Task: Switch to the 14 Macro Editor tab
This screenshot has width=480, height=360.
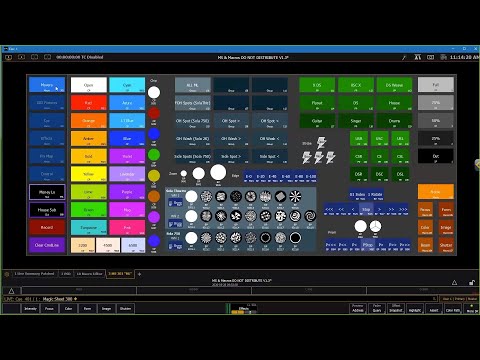Action: (89, 274)
